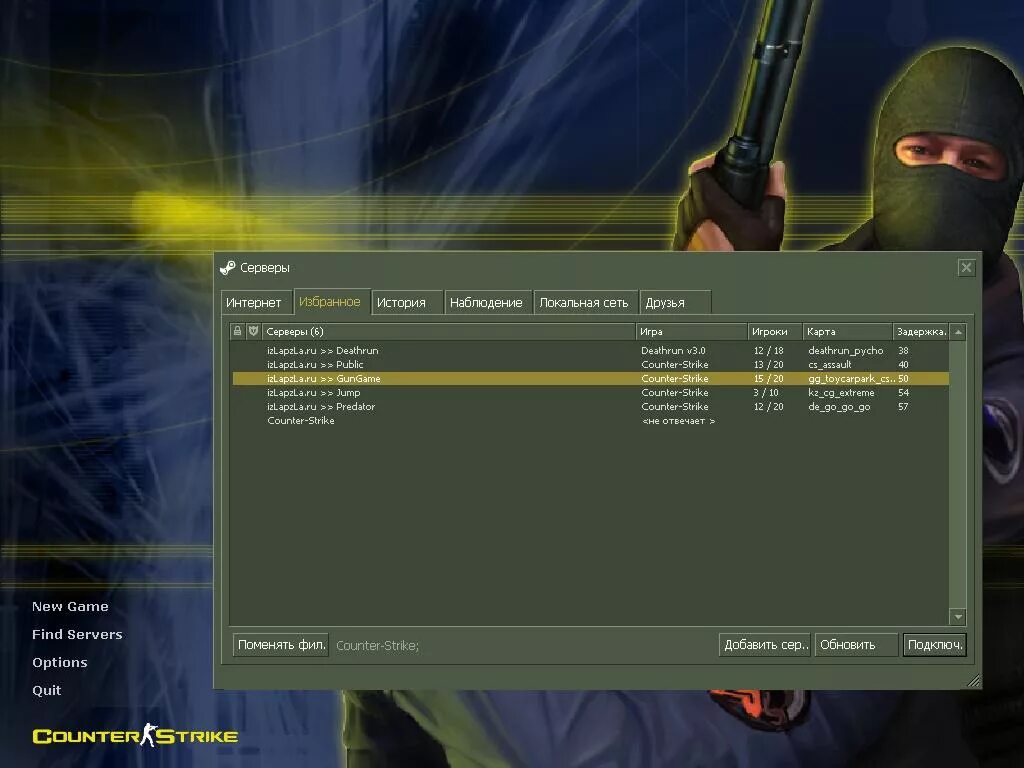This screenshot has width=1024, height=768.
Task: Click the scrollbar down arrow in the server list
Action: pos(958,616)
